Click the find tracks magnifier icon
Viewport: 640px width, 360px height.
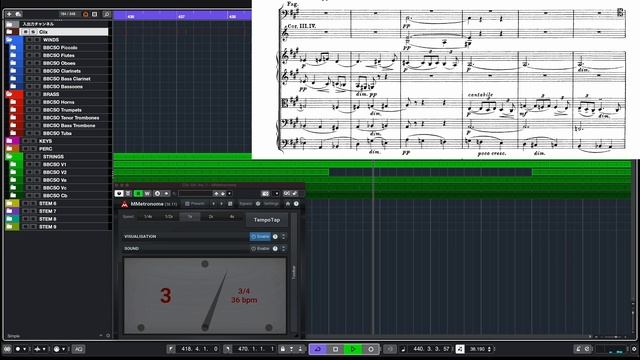pos(107,14)
